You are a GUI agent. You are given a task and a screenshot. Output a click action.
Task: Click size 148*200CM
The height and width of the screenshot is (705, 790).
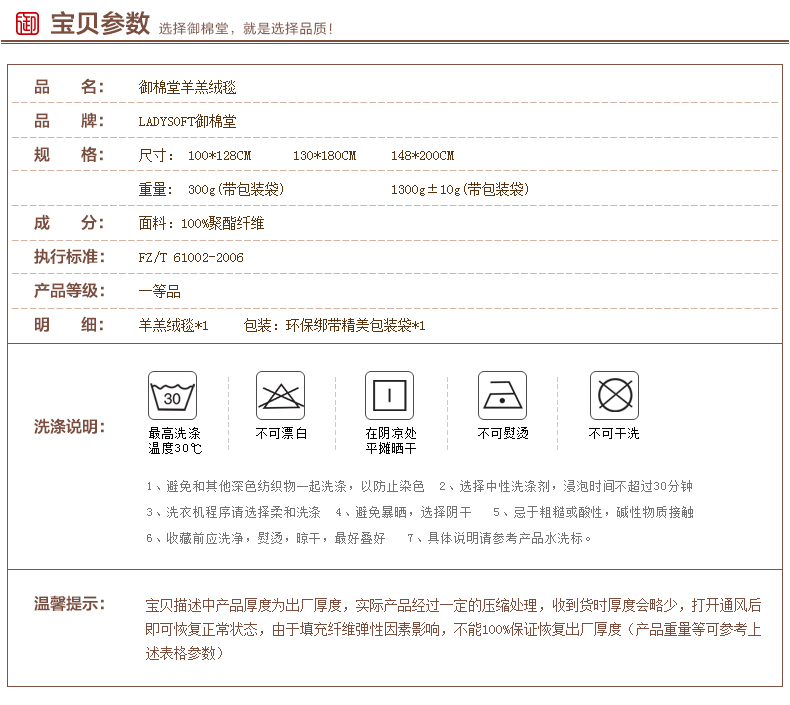tap(423, 156)
